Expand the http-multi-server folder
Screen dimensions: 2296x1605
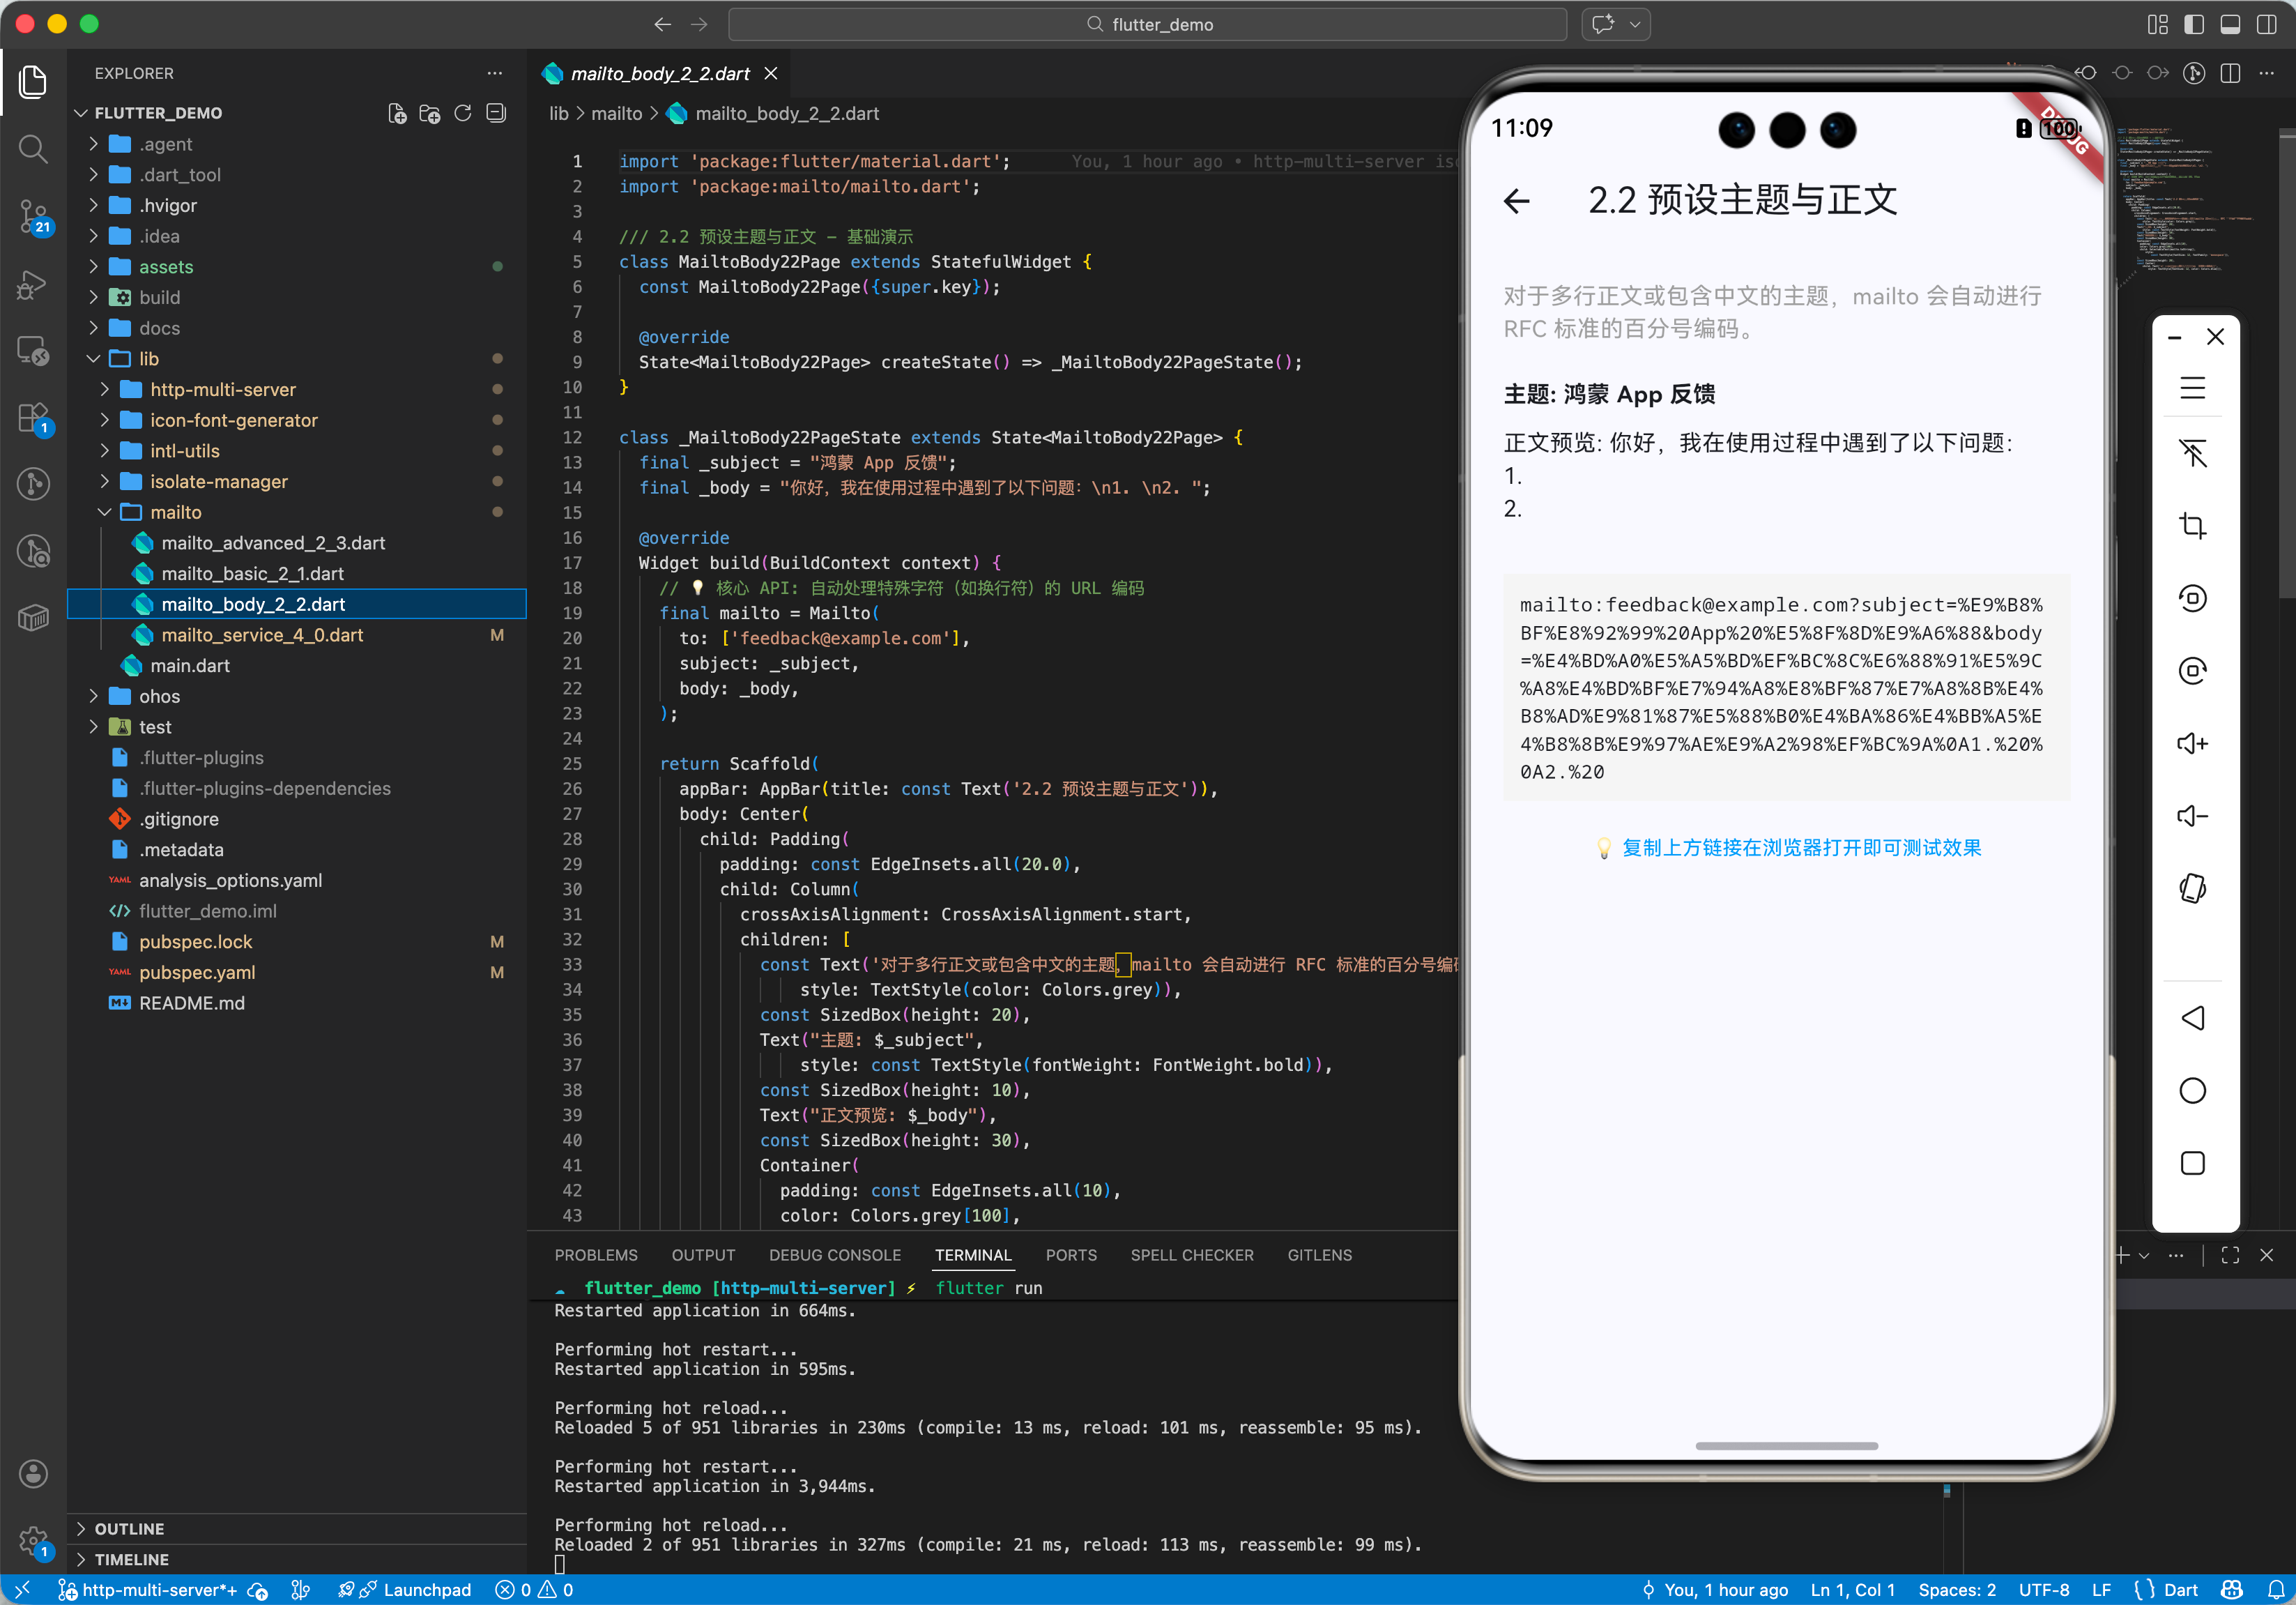point(222,389)
